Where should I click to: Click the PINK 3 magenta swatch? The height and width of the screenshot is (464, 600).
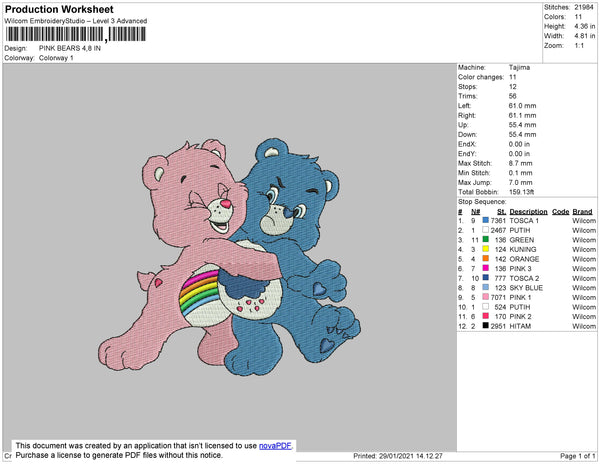point(486,268)
